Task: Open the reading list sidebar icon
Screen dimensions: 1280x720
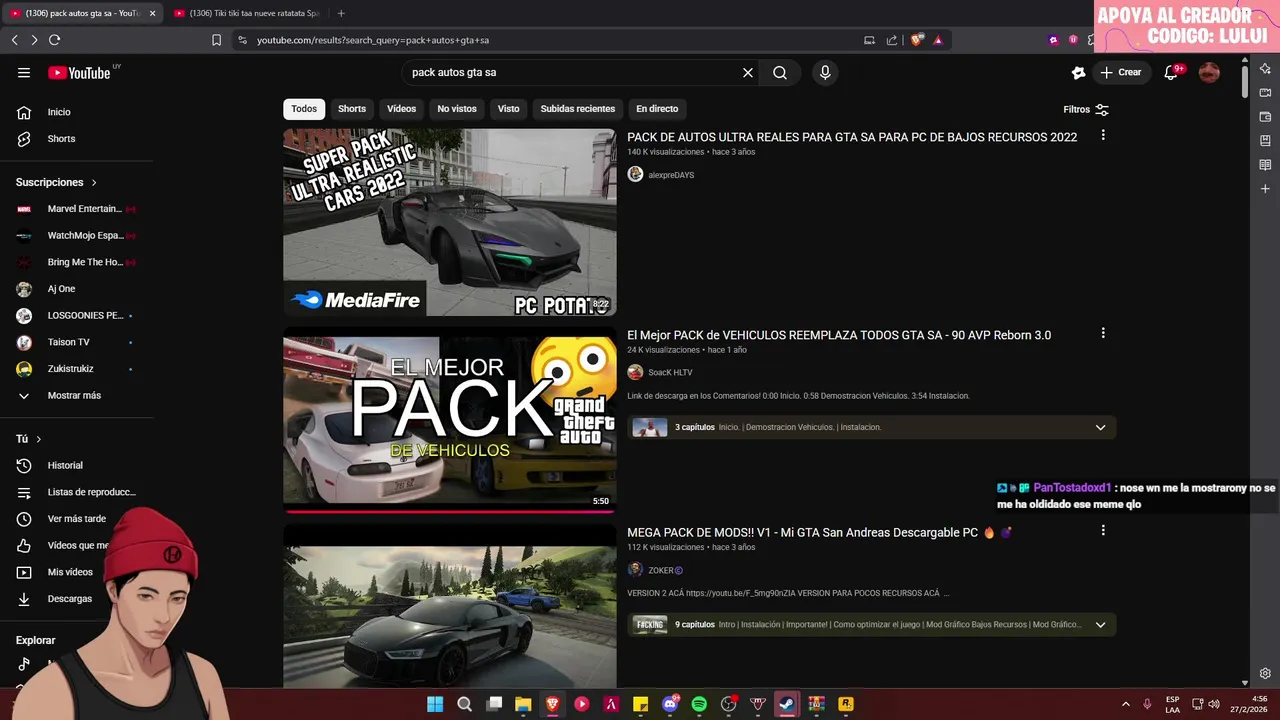Action: [x=1265, y=164]
